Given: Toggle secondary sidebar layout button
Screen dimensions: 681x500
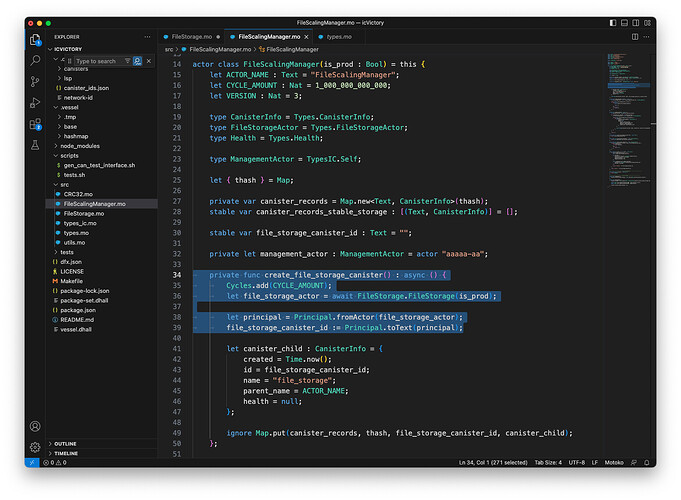Looking at the screenshot, I should [x=635, y=23].
